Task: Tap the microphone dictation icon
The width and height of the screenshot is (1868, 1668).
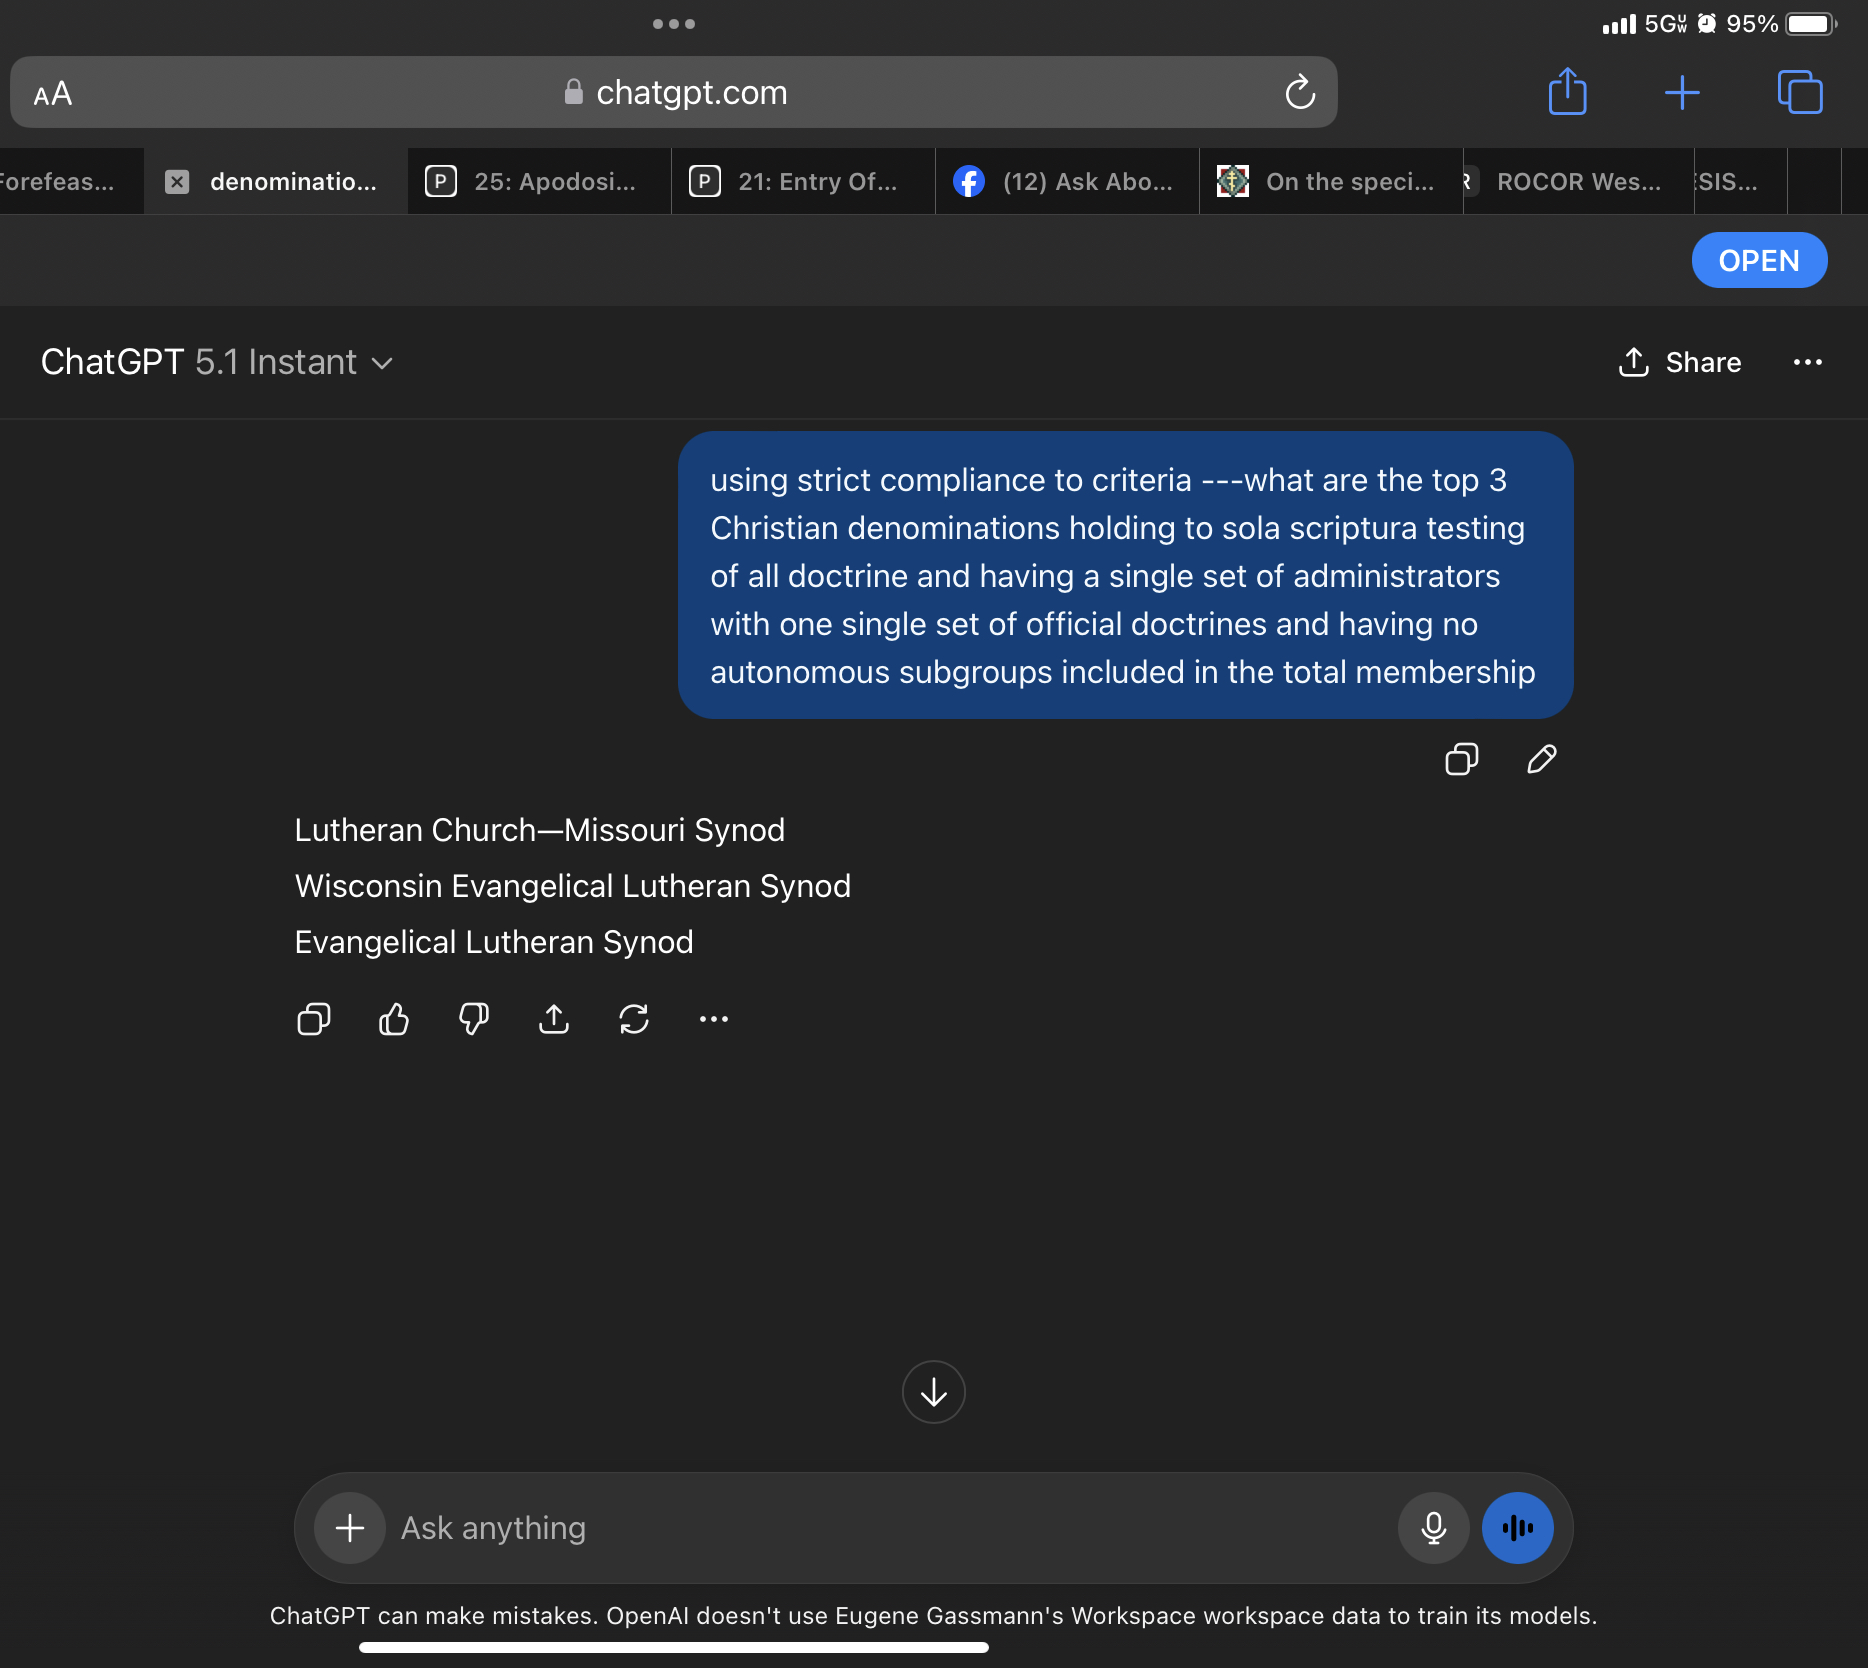Action: [1433, 1527]
